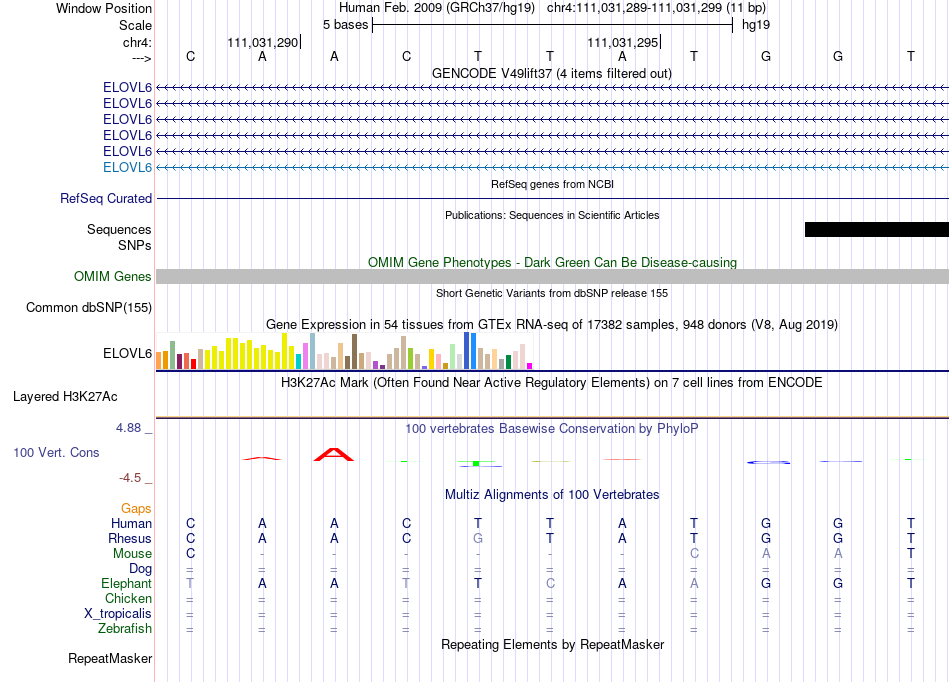Click the orange Gaps label
The image size is (950, 682).
(x=136, y=509)
